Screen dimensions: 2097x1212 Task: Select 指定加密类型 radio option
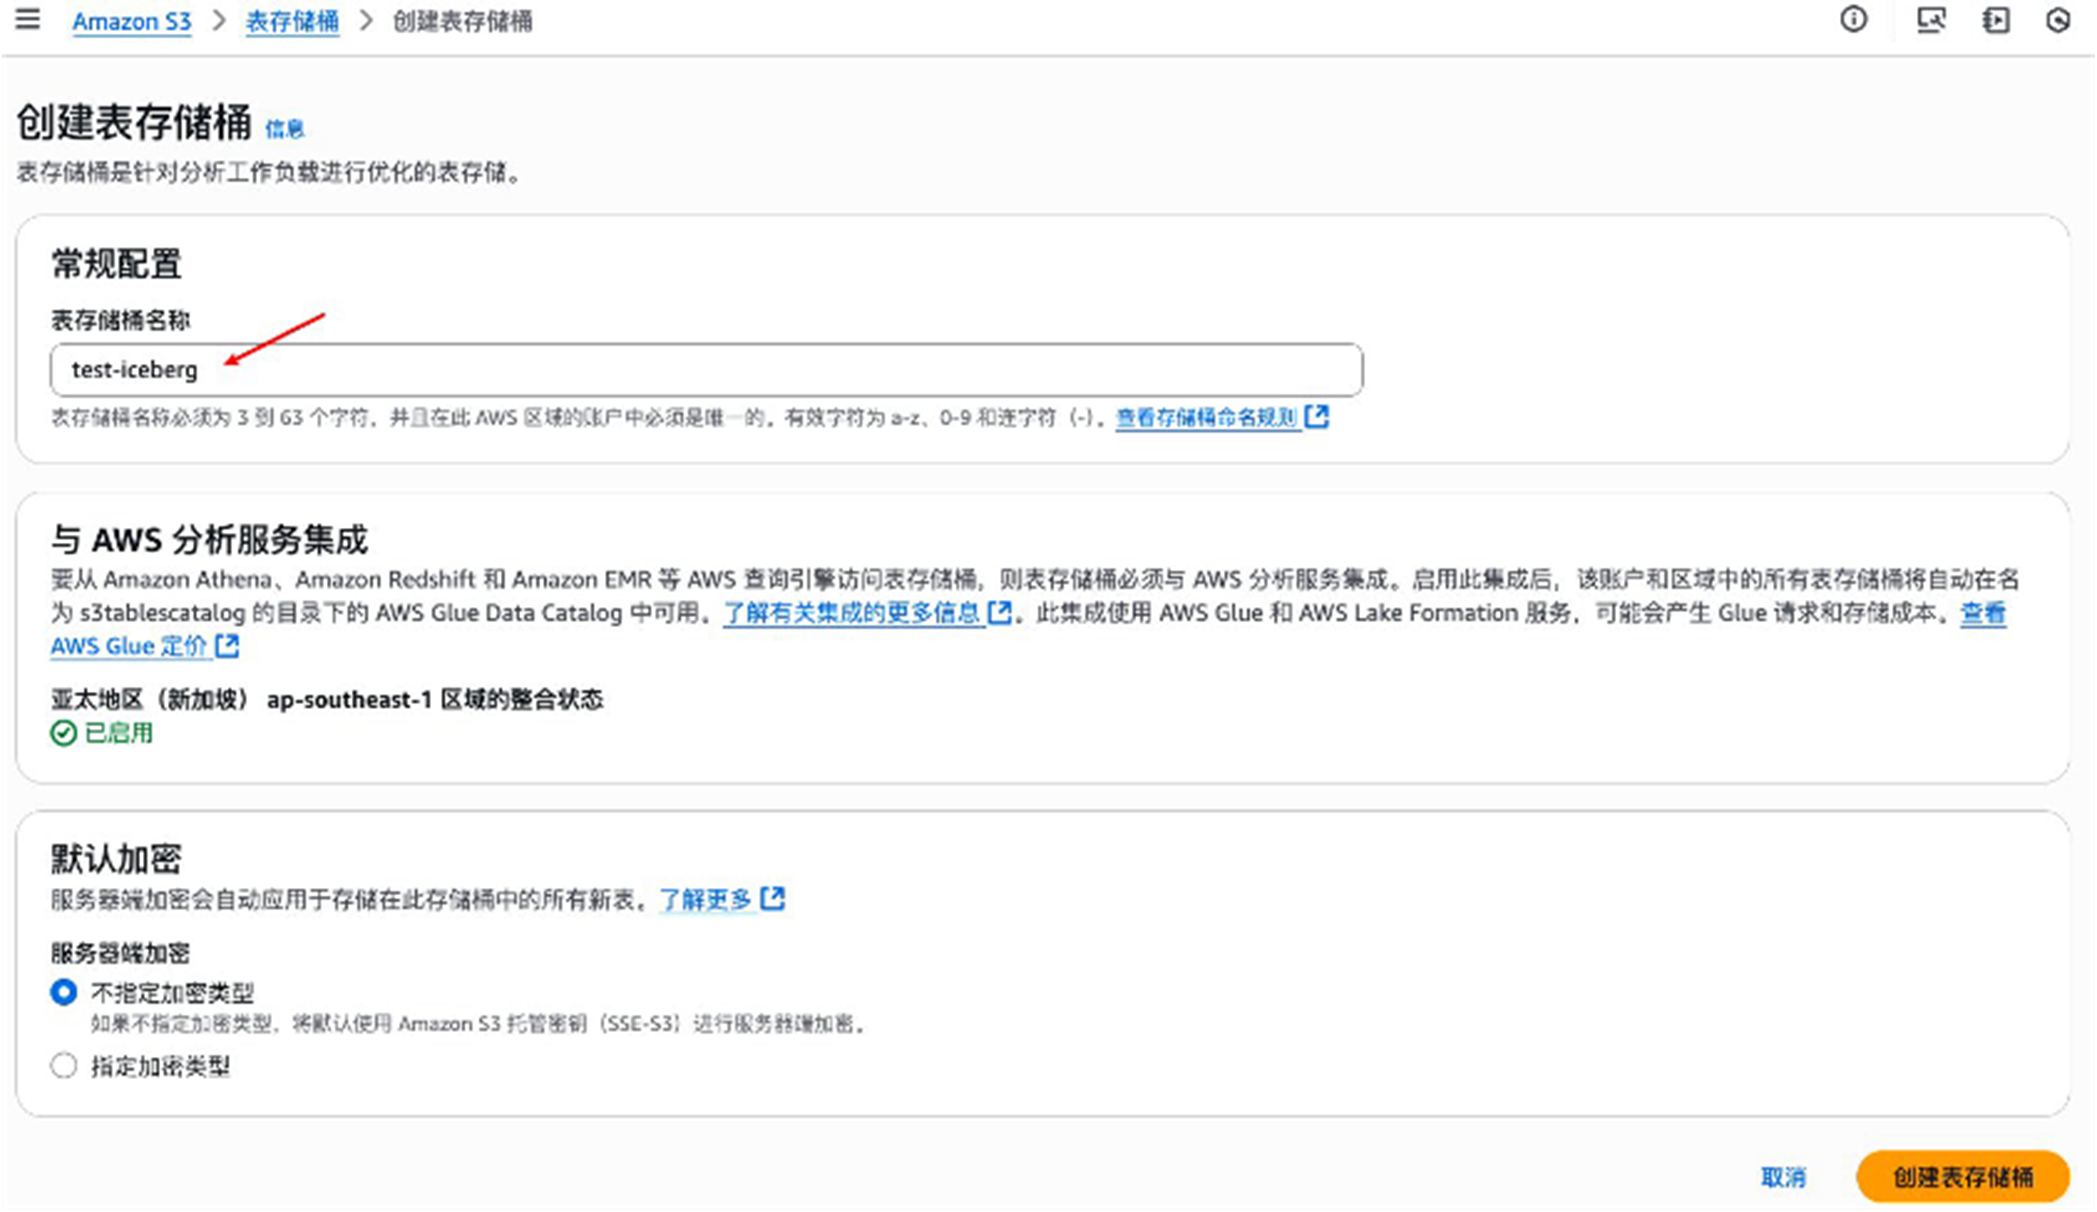pos(64,1066)
